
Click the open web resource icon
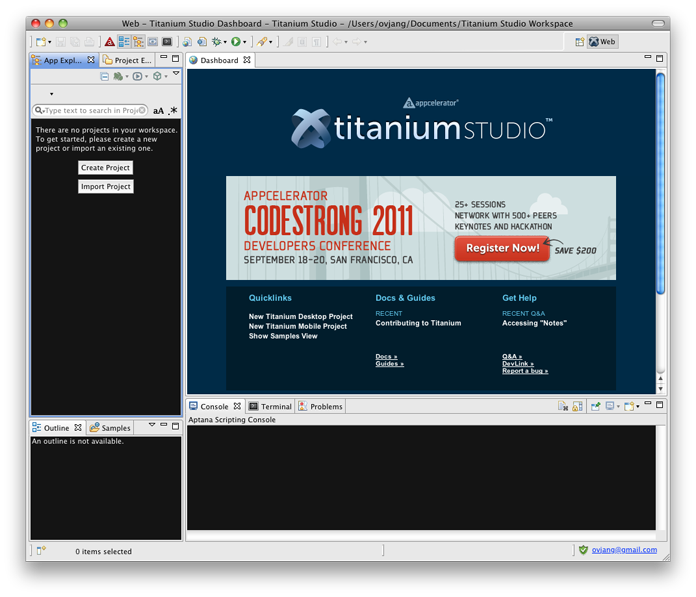tap(202, 42)
